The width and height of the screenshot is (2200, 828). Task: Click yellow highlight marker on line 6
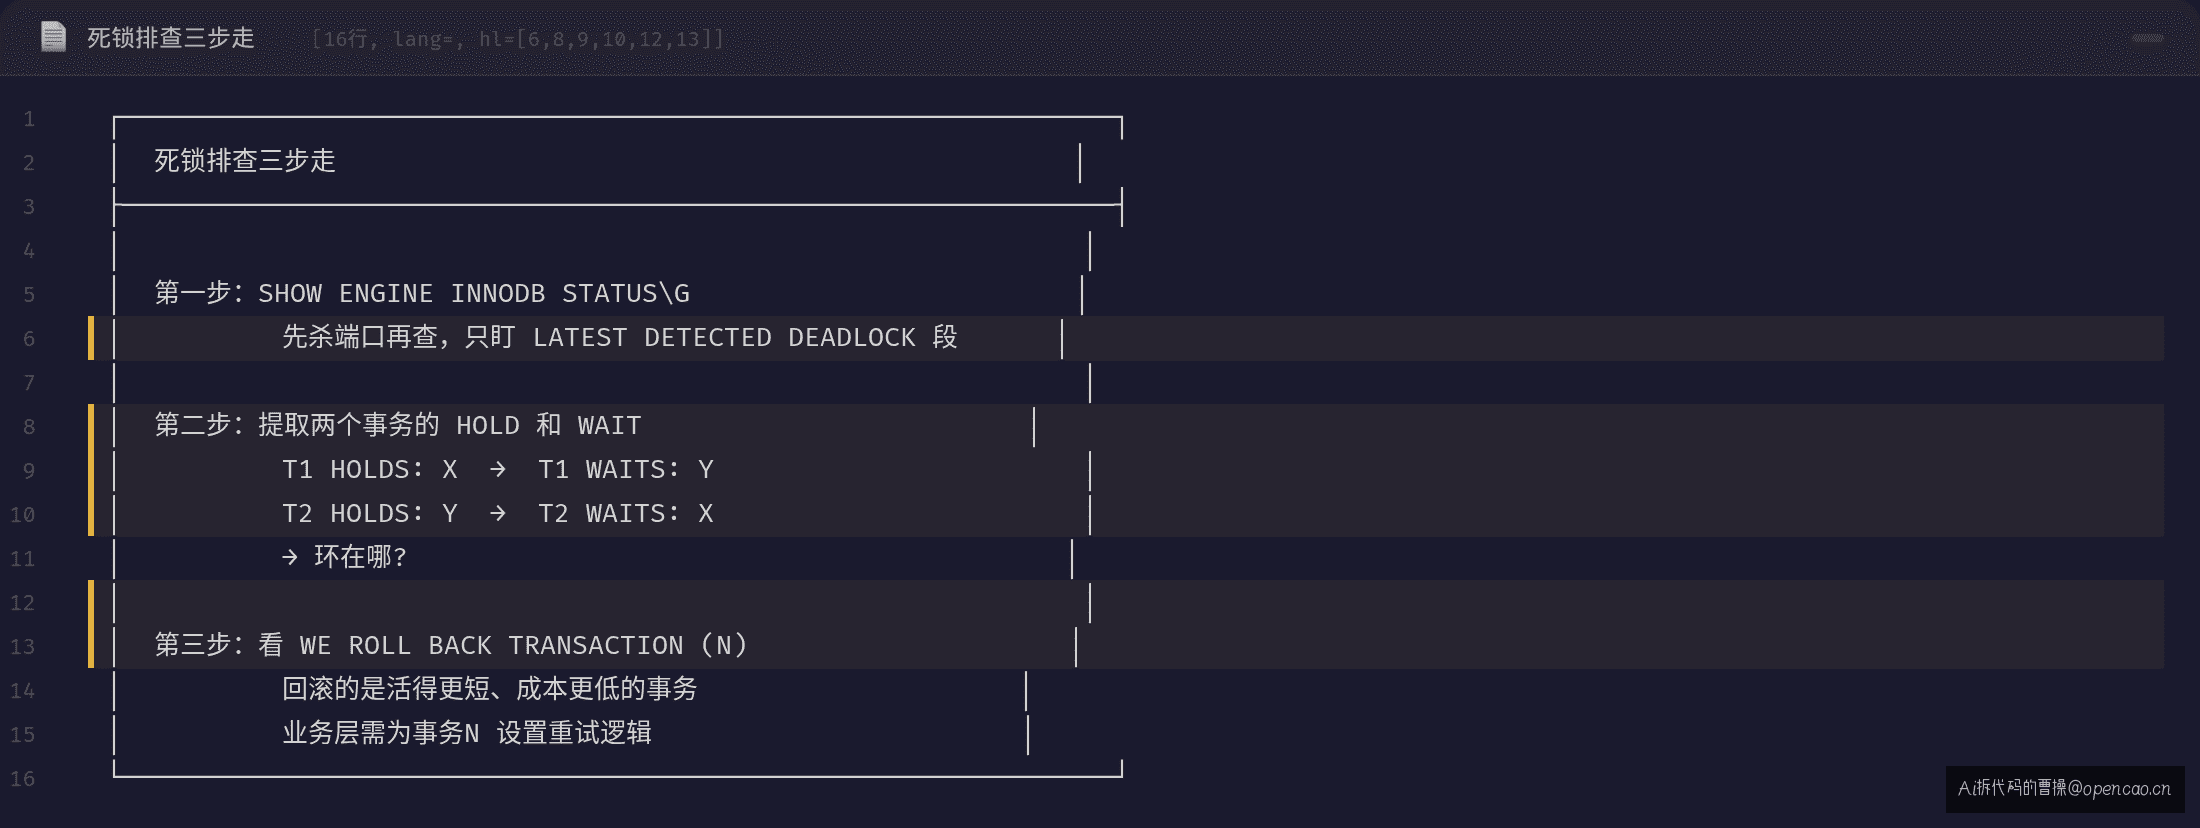coord(91,338)
